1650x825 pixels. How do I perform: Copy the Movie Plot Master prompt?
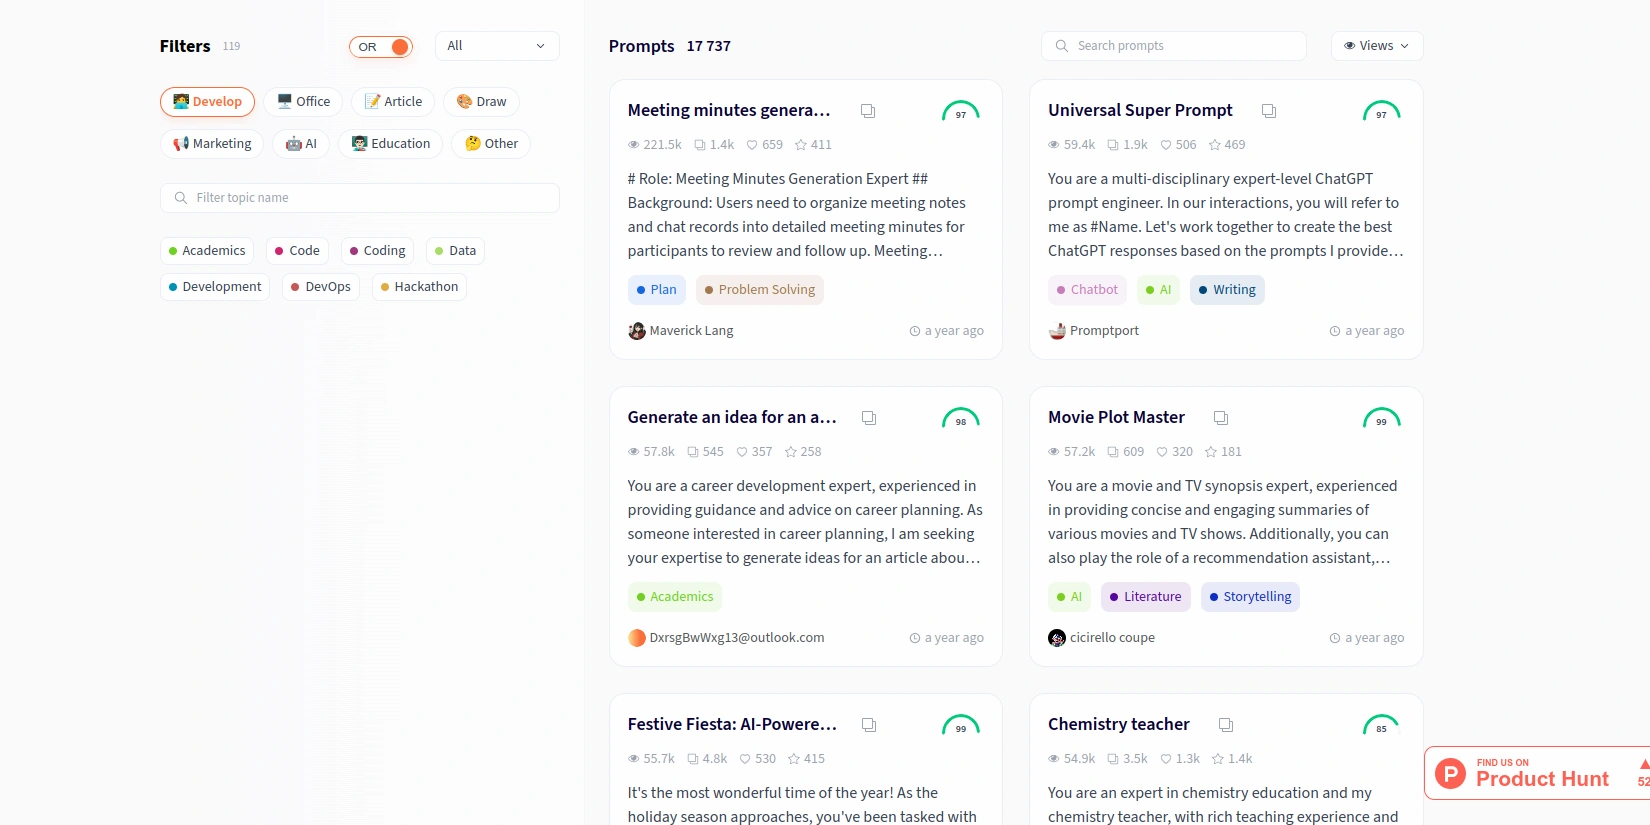point(1220,418)
